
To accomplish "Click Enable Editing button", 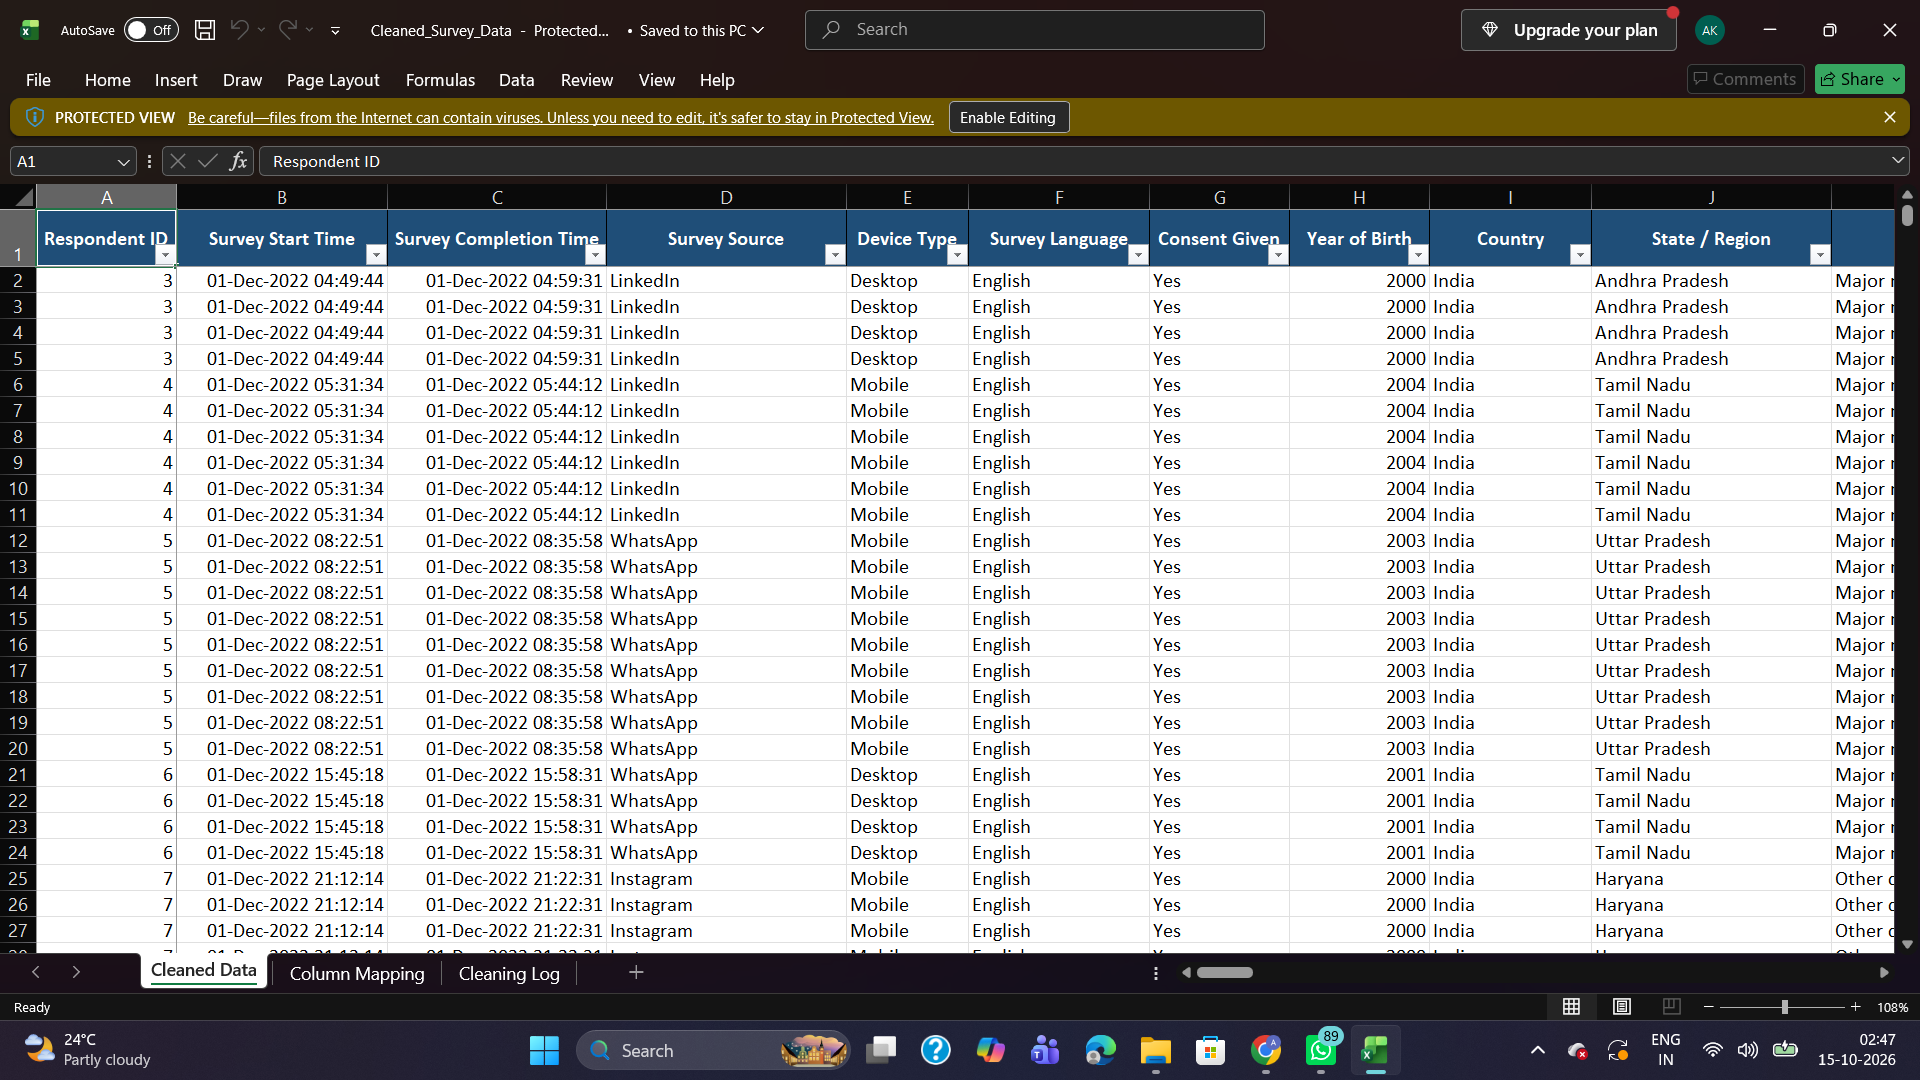I will [1008, 117].
